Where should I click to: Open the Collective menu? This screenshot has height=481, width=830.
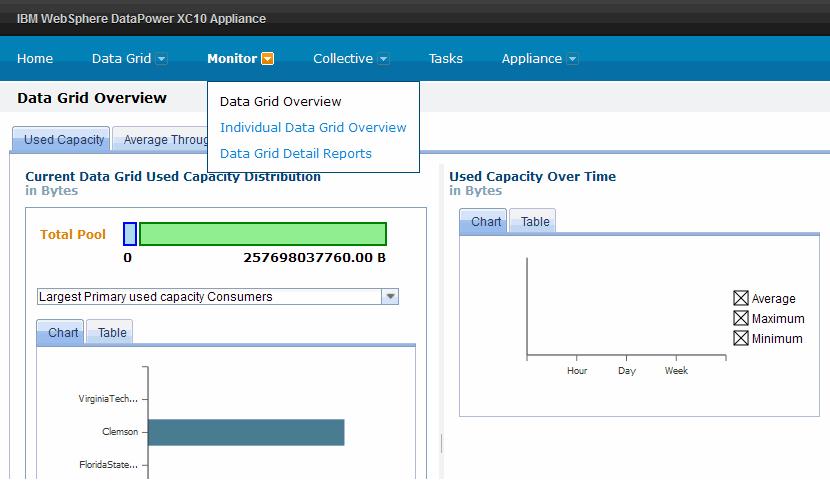343,58
